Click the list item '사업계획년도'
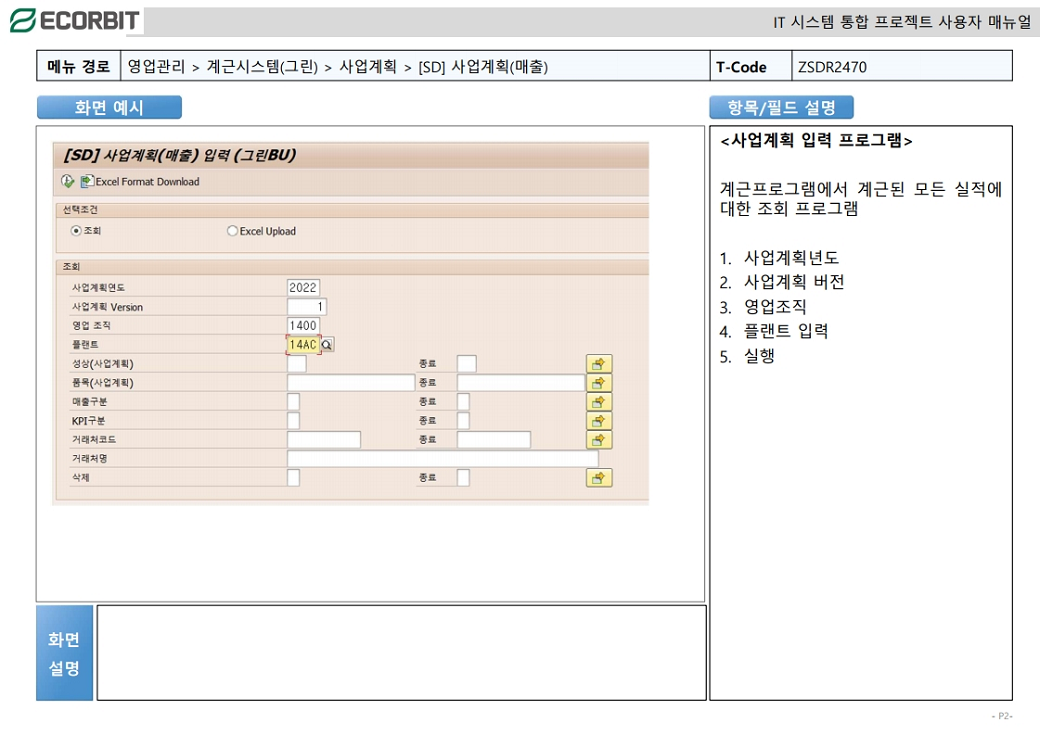This screenshot has height=735, width=1040. [x=791, y=257]
